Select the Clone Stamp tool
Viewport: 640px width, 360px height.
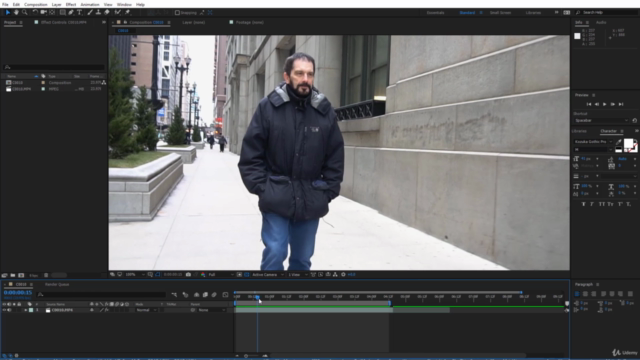(98, 13)
